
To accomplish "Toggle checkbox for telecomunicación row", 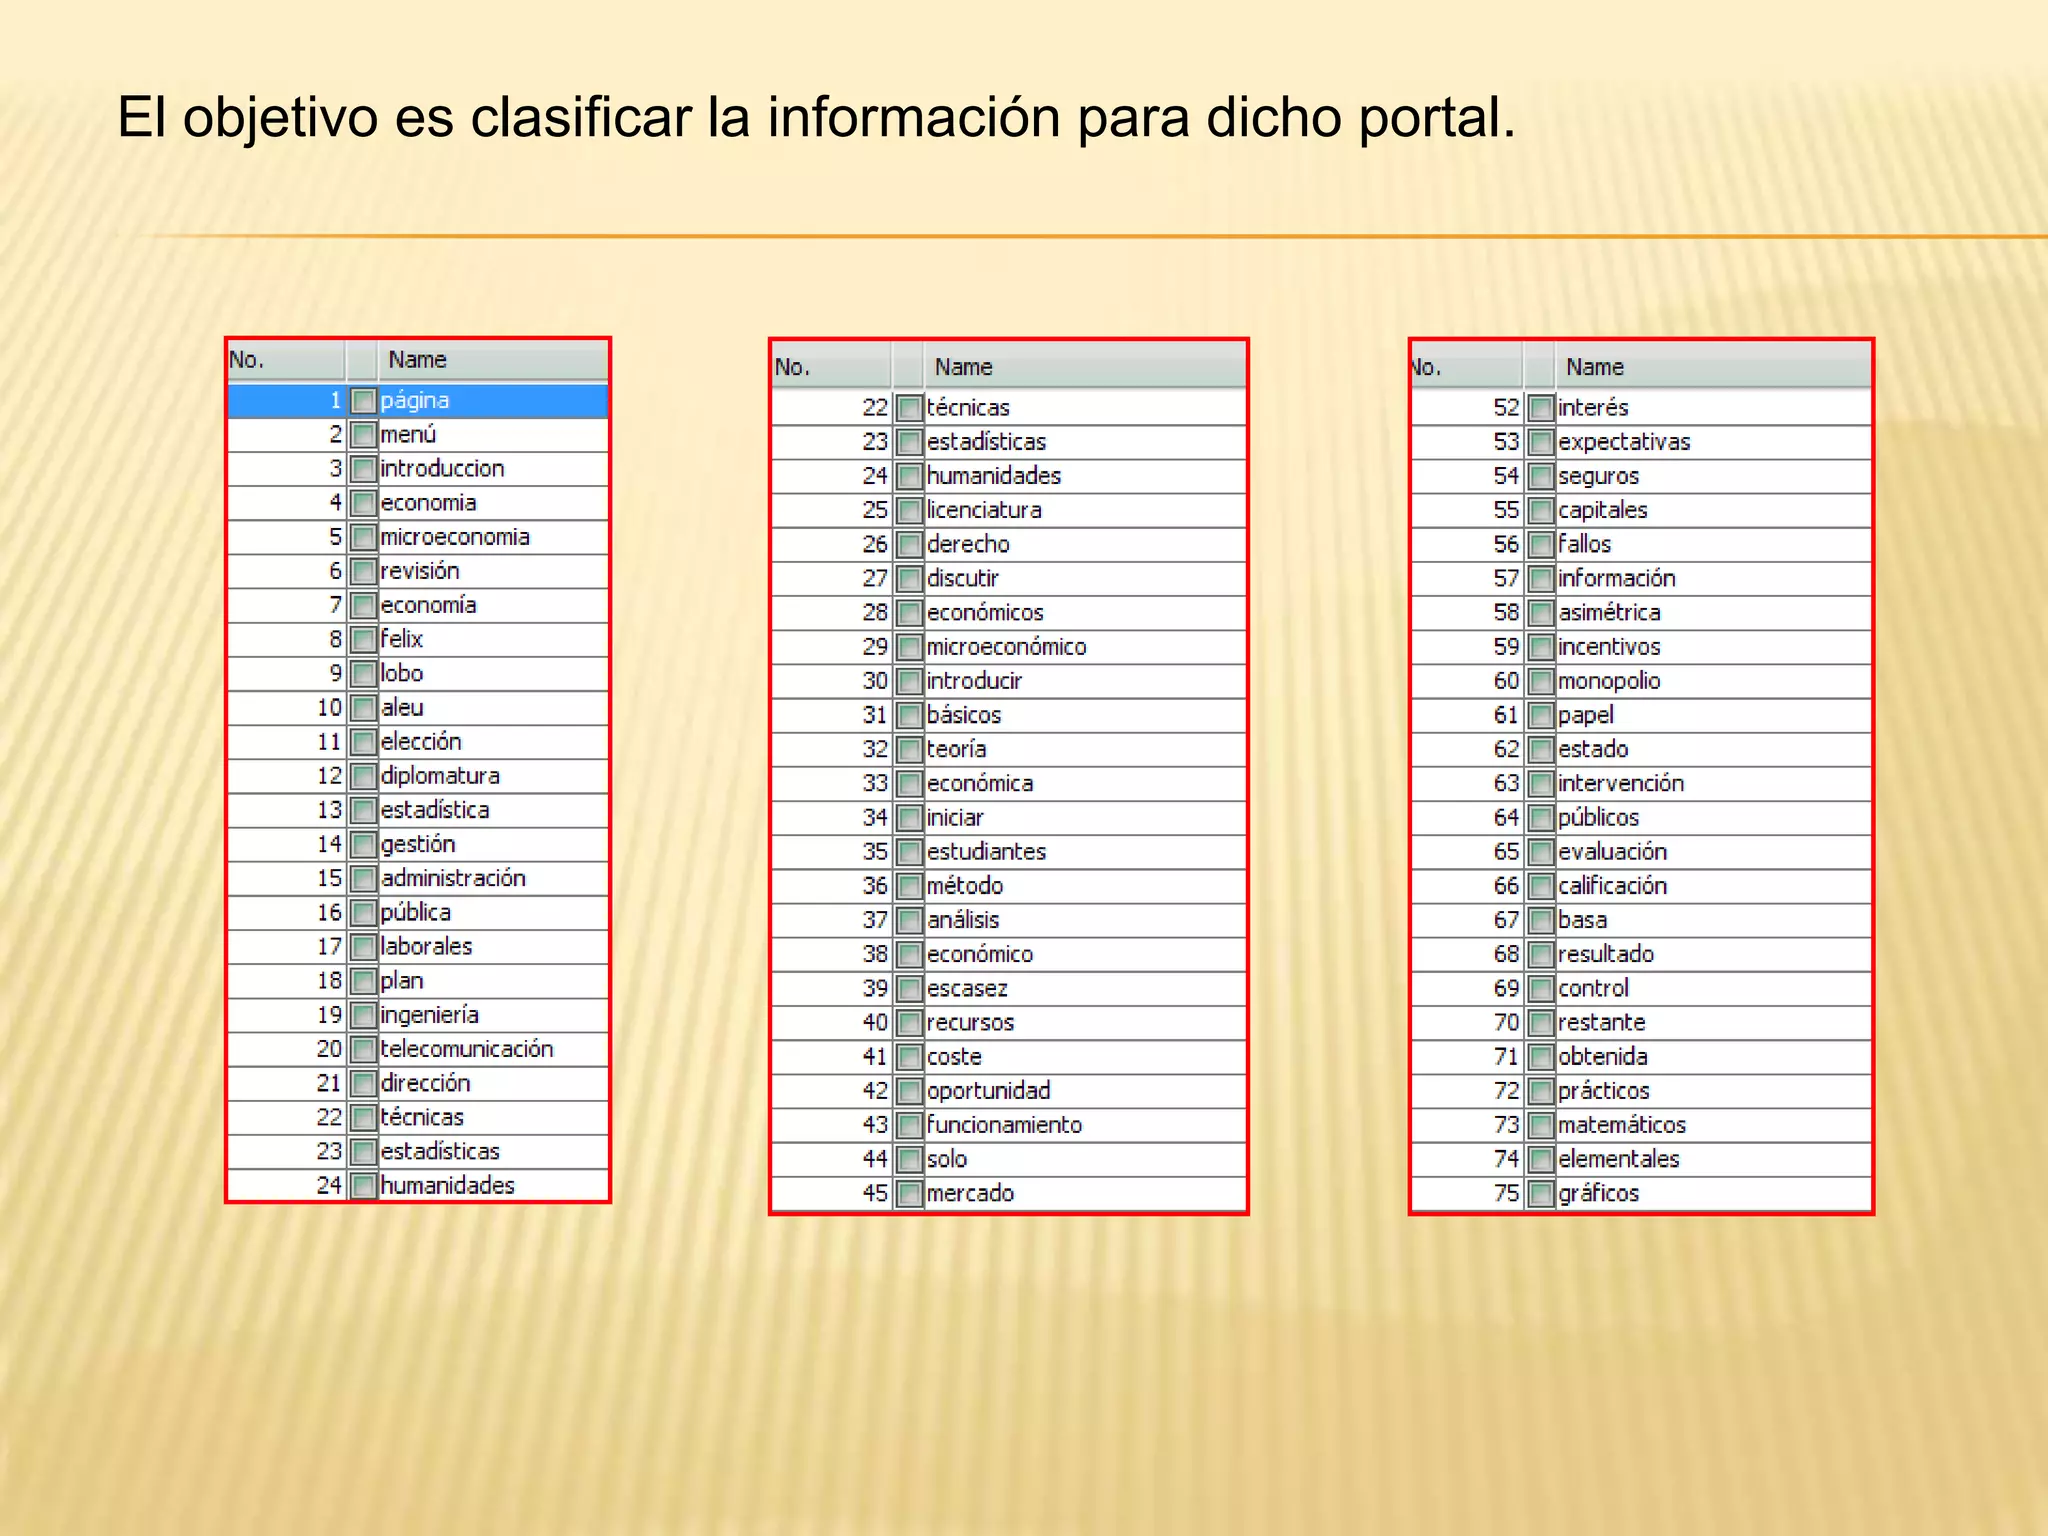I will coord(364,1049).
